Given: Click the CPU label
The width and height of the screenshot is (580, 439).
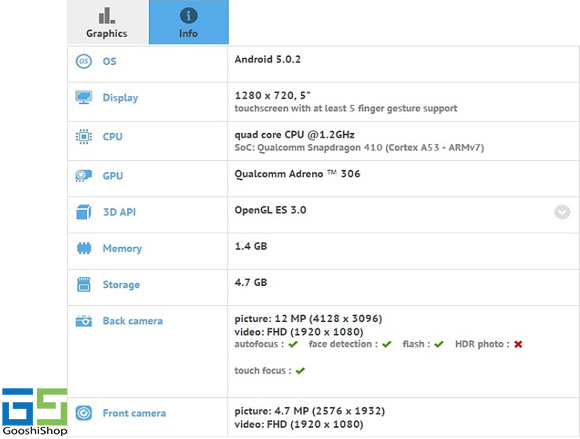Looking at the screenshot, I should [x=112, y=137].
